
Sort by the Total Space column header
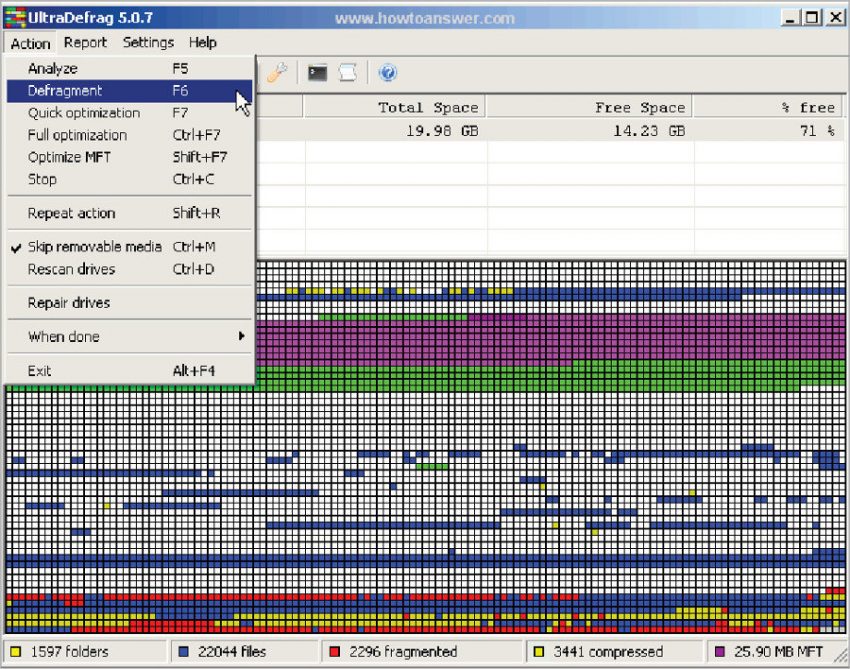[x=425, y=106]
